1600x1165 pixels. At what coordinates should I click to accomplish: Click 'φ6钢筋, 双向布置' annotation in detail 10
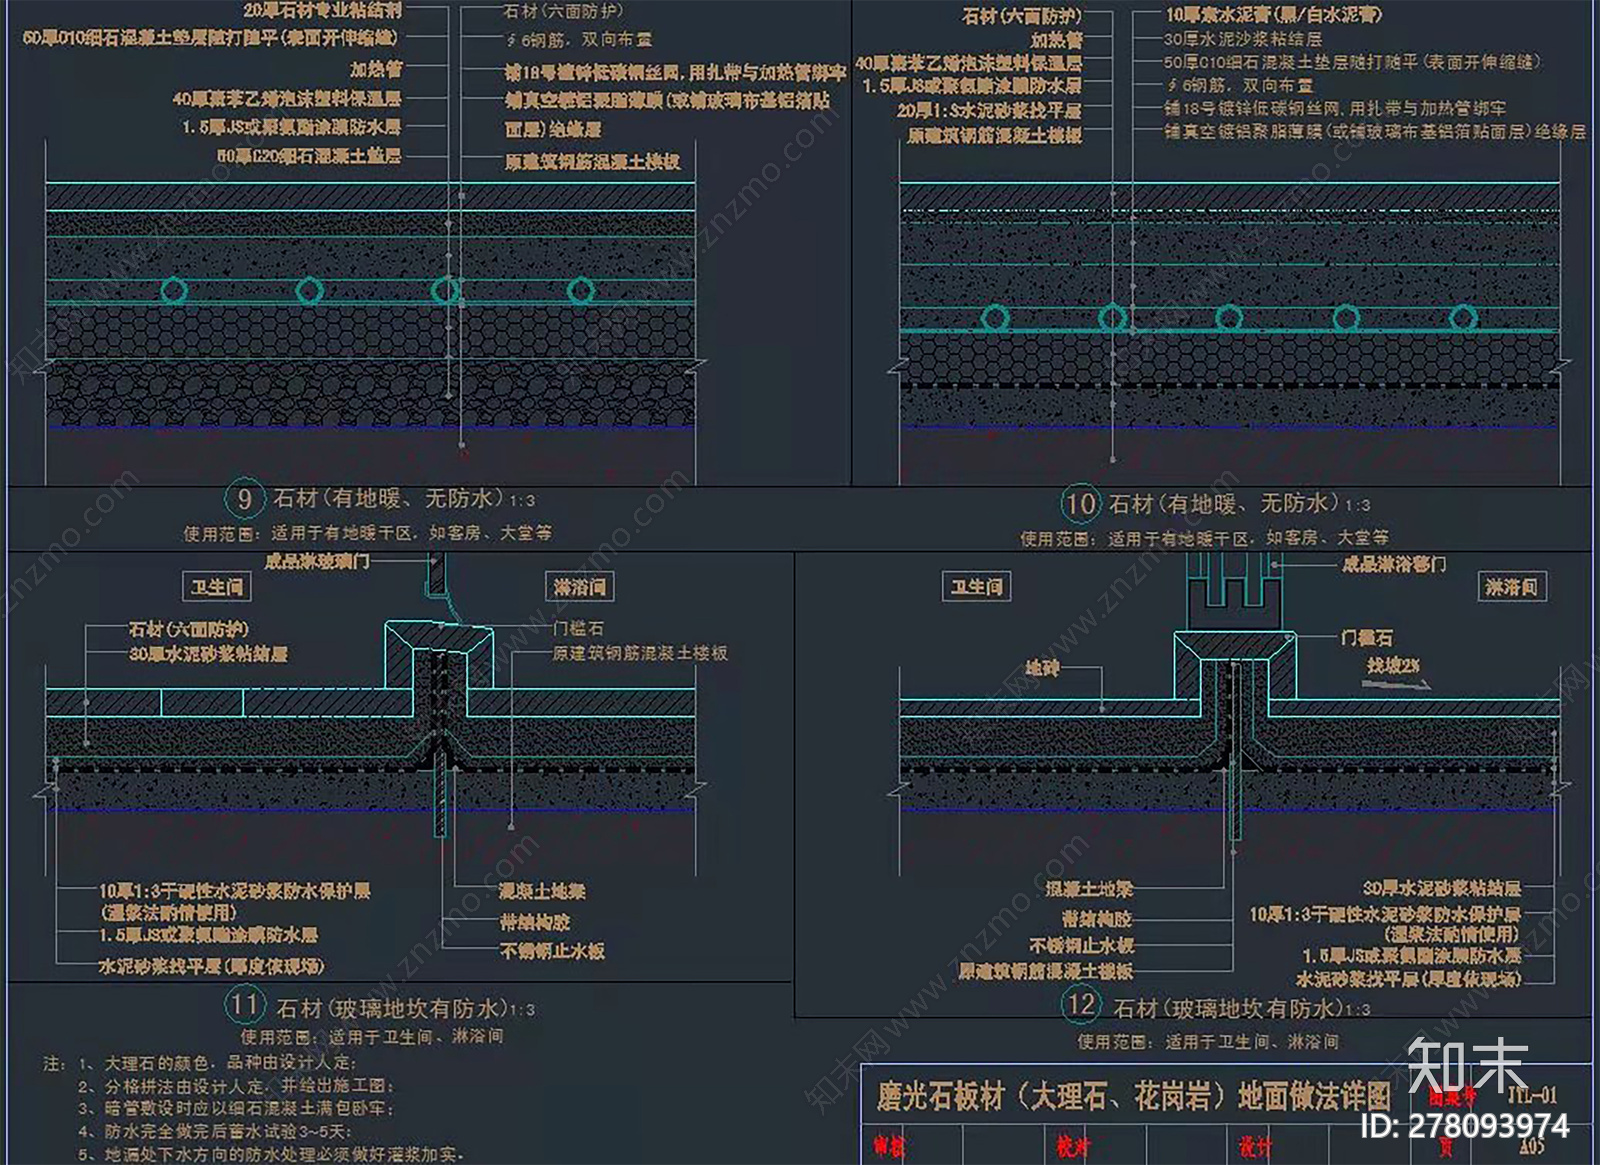(1238, 85)
